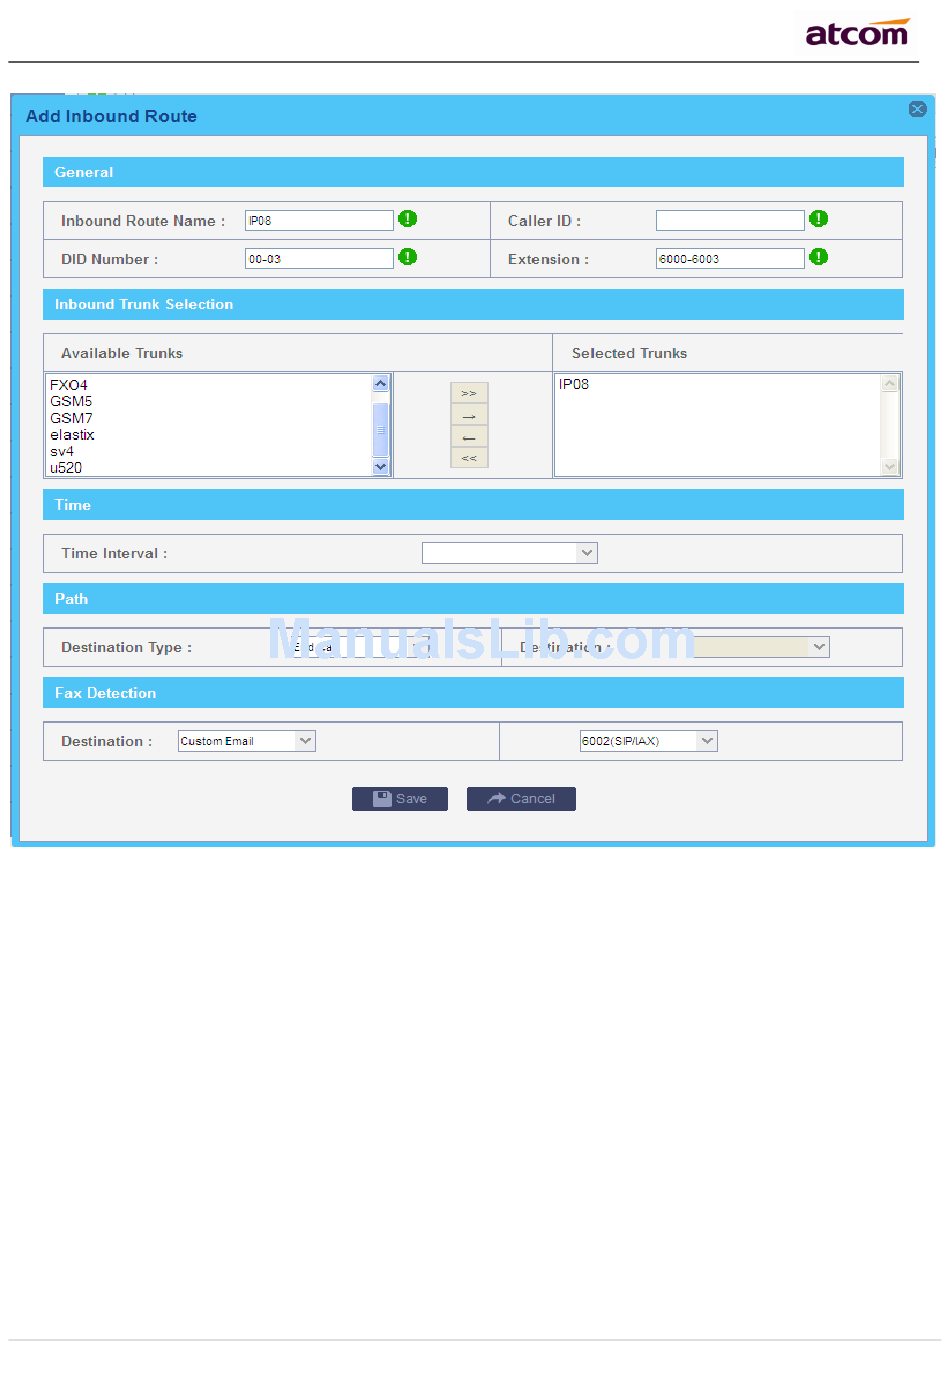The height and width of the screenshot is (1387, 950).
Task: Open the Time Interval dropdown
Action: (x=510, y=553)
